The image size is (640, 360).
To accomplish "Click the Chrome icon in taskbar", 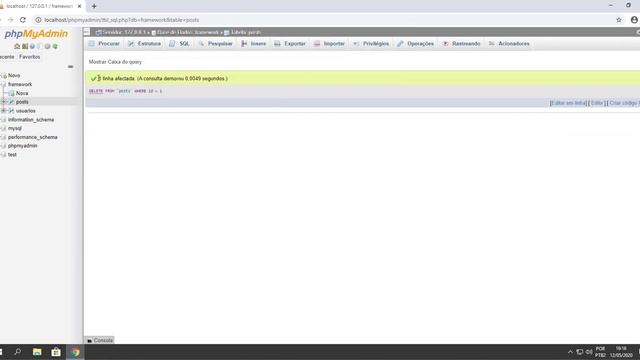I will [x=75, y=352].
